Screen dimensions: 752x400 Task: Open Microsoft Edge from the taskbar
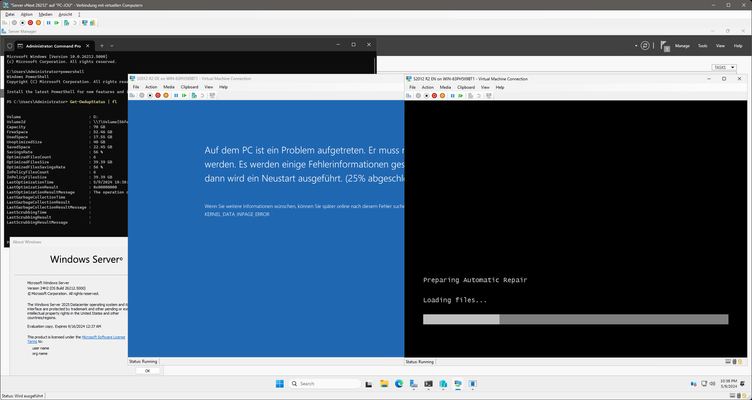point(399,384)
